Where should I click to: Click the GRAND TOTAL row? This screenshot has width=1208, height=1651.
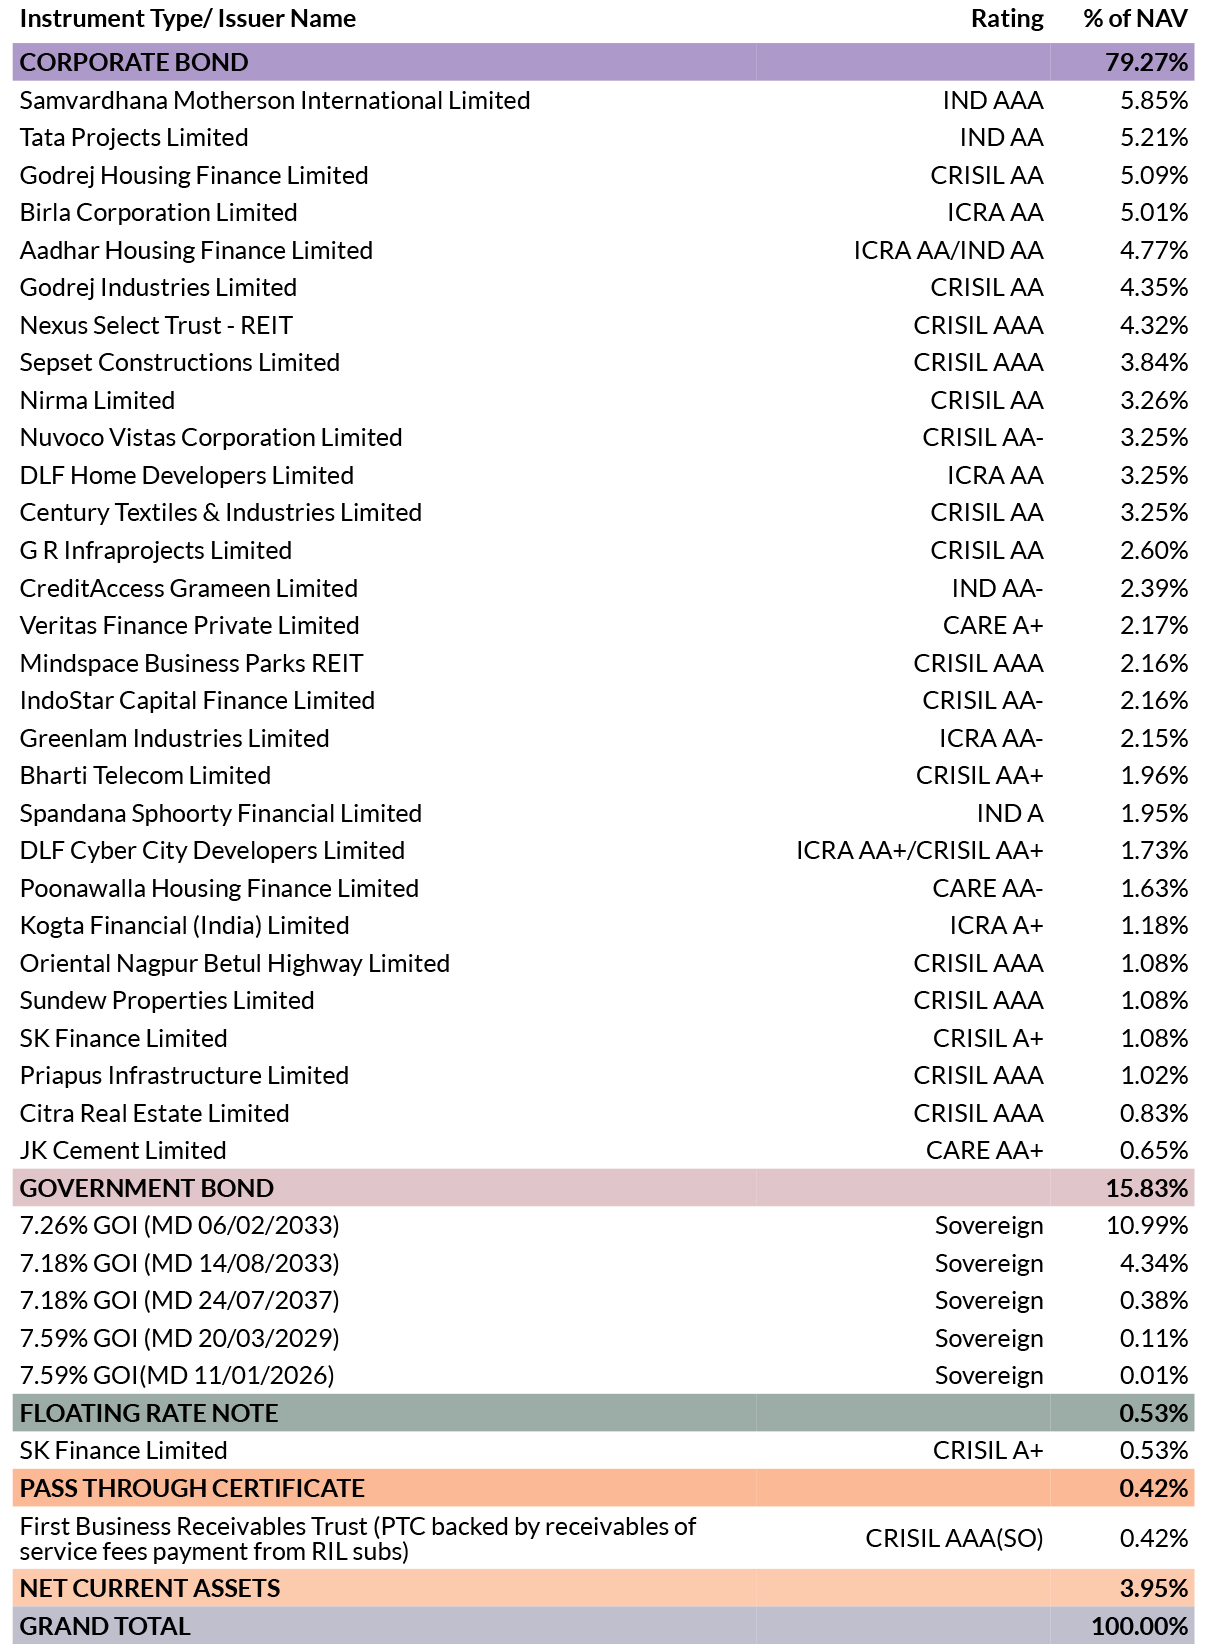603,1626
